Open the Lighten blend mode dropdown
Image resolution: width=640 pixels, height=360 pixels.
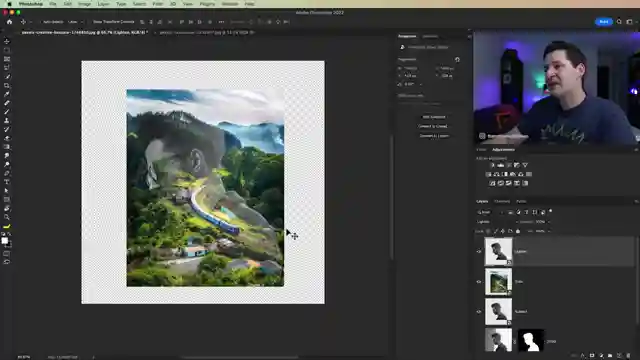(497, 222)
